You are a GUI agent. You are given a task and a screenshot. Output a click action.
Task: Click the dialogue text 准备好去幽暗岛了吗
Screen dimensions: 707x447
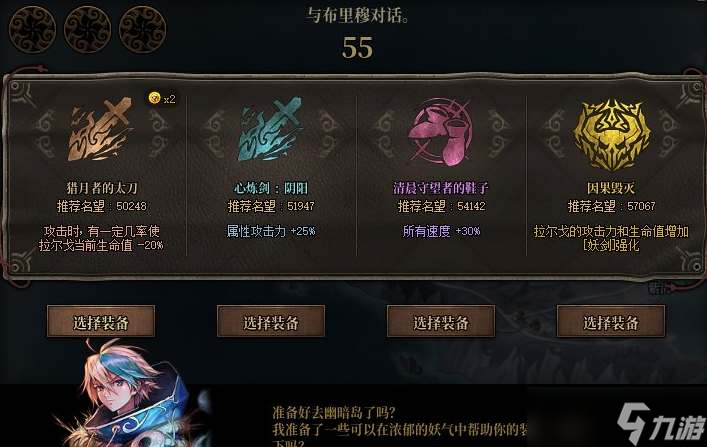tap(334, 412)
